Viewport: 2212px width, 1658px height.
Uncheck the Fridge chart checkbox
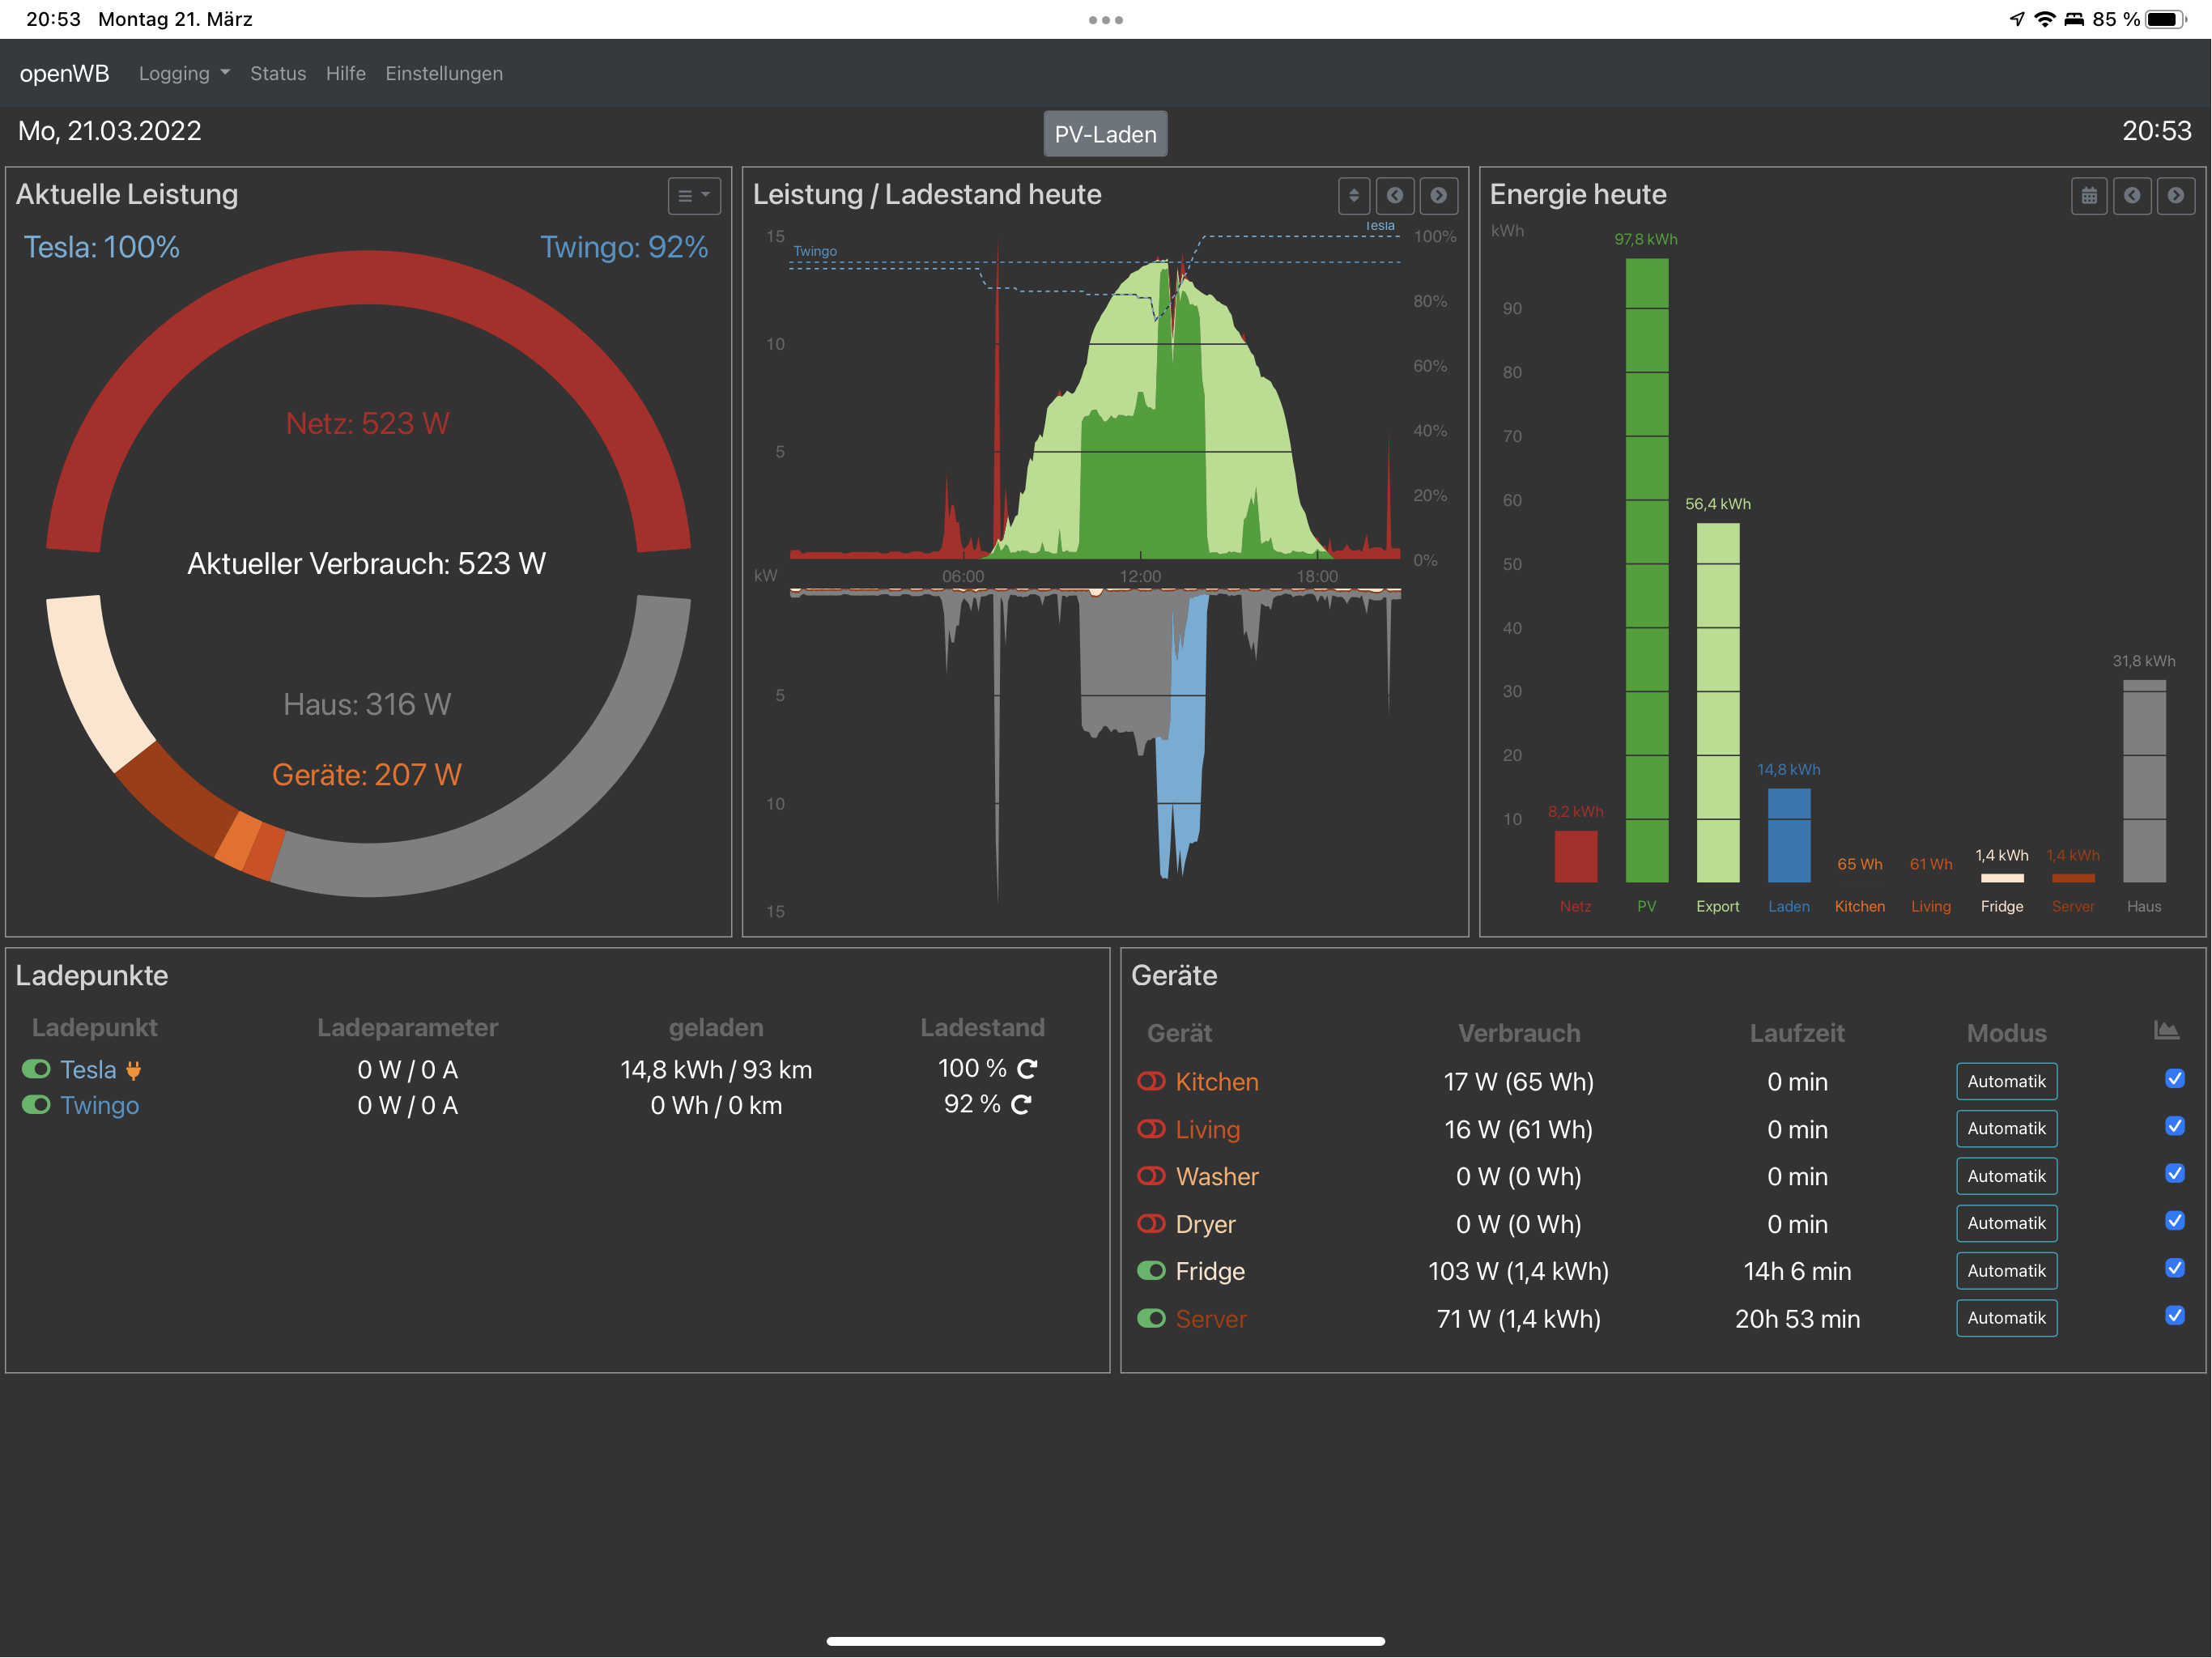coord(2174,1268)
